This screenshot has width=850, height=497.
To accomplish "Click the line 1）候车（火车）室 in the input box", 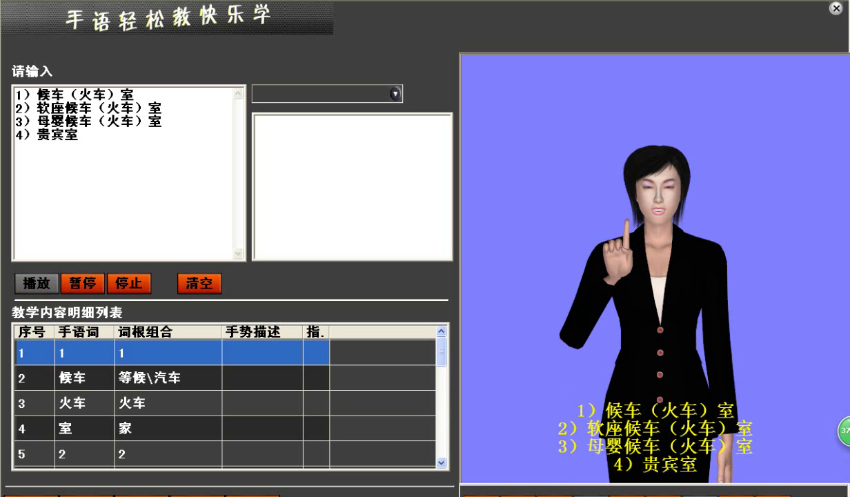I will tap(74, 95).
